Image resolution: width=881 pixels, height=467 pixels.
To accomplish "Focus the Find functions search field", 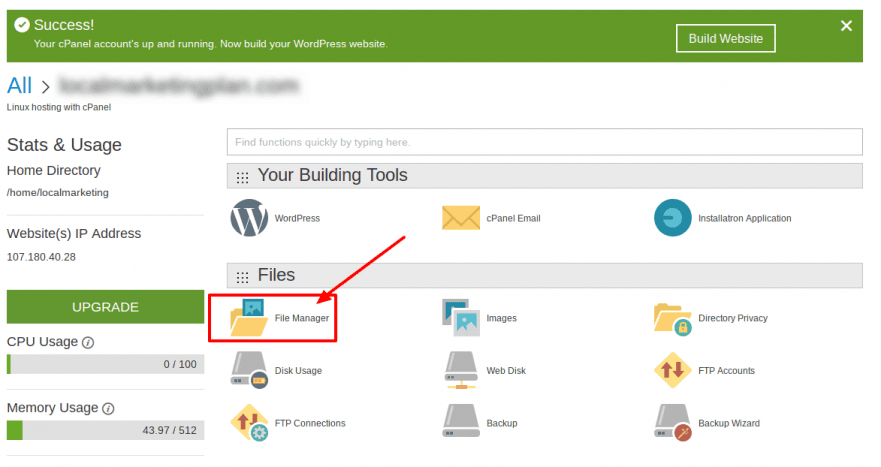I will [544, 142].
